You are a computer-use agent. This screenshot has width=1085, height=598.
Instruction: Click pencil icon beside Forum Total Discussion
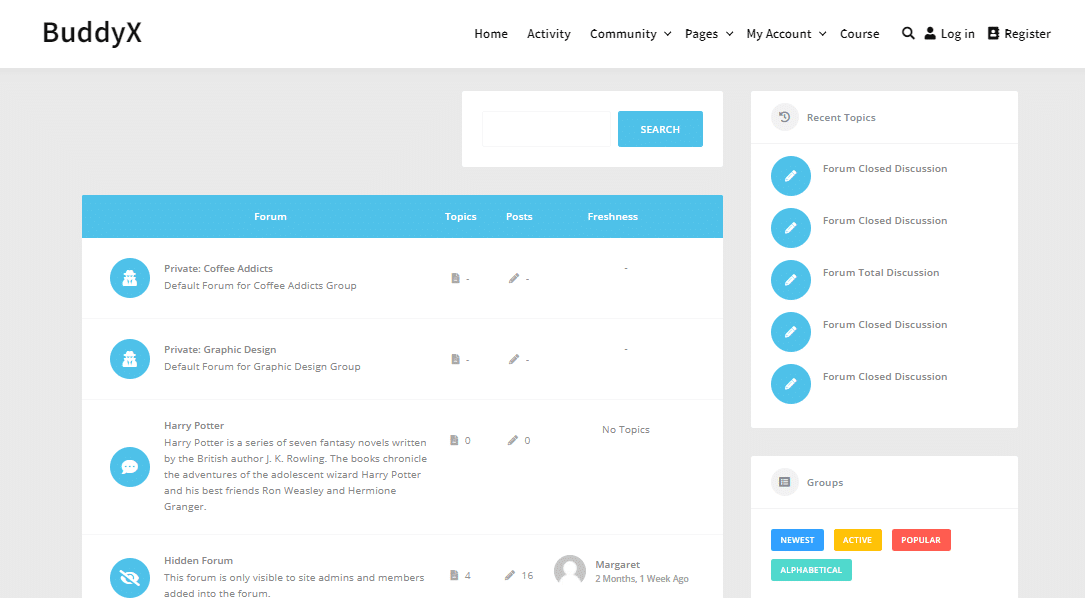(x=791, y=280)
